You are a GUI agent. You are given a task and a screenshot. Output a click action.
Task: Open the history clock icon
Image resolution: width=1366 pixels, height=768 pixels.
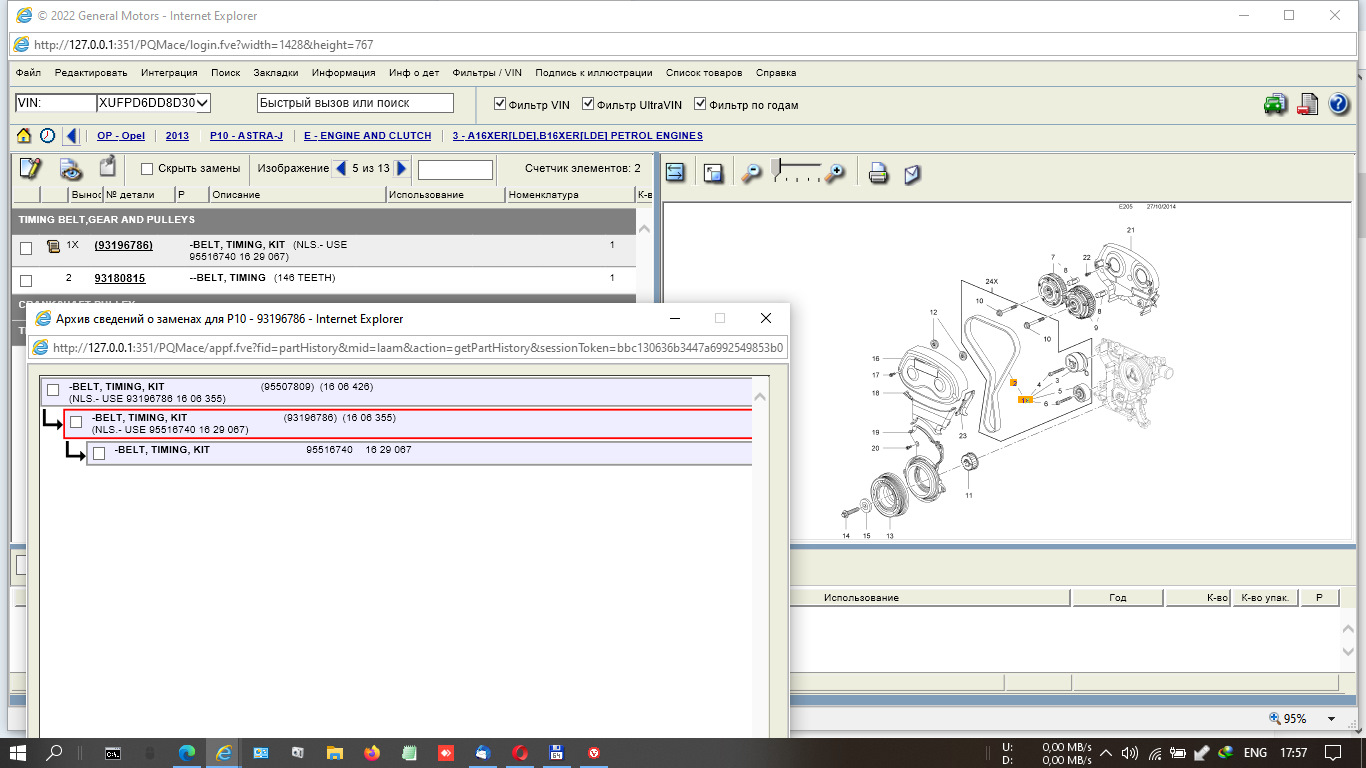47,136
